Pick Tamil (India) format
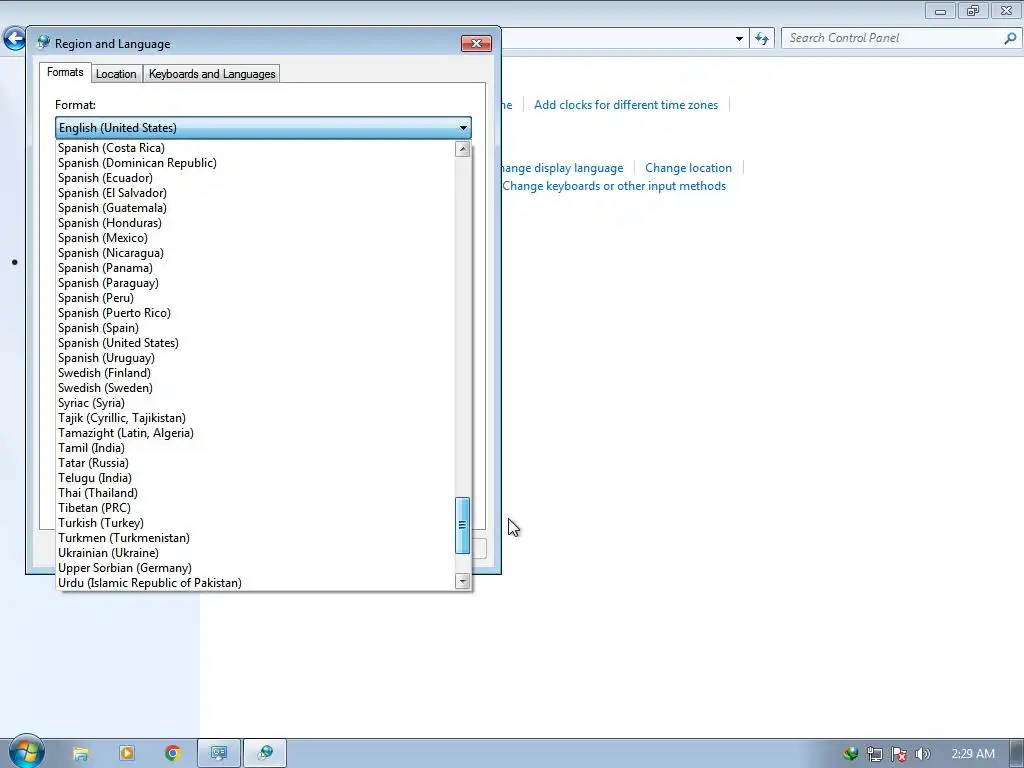This screenshot has height=768, width=1024. point(255,449)
